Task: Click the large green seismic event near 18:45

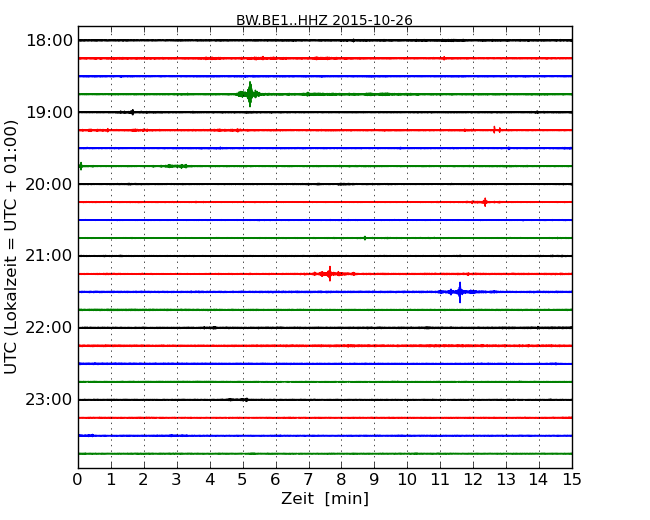Action: point(250,94)
